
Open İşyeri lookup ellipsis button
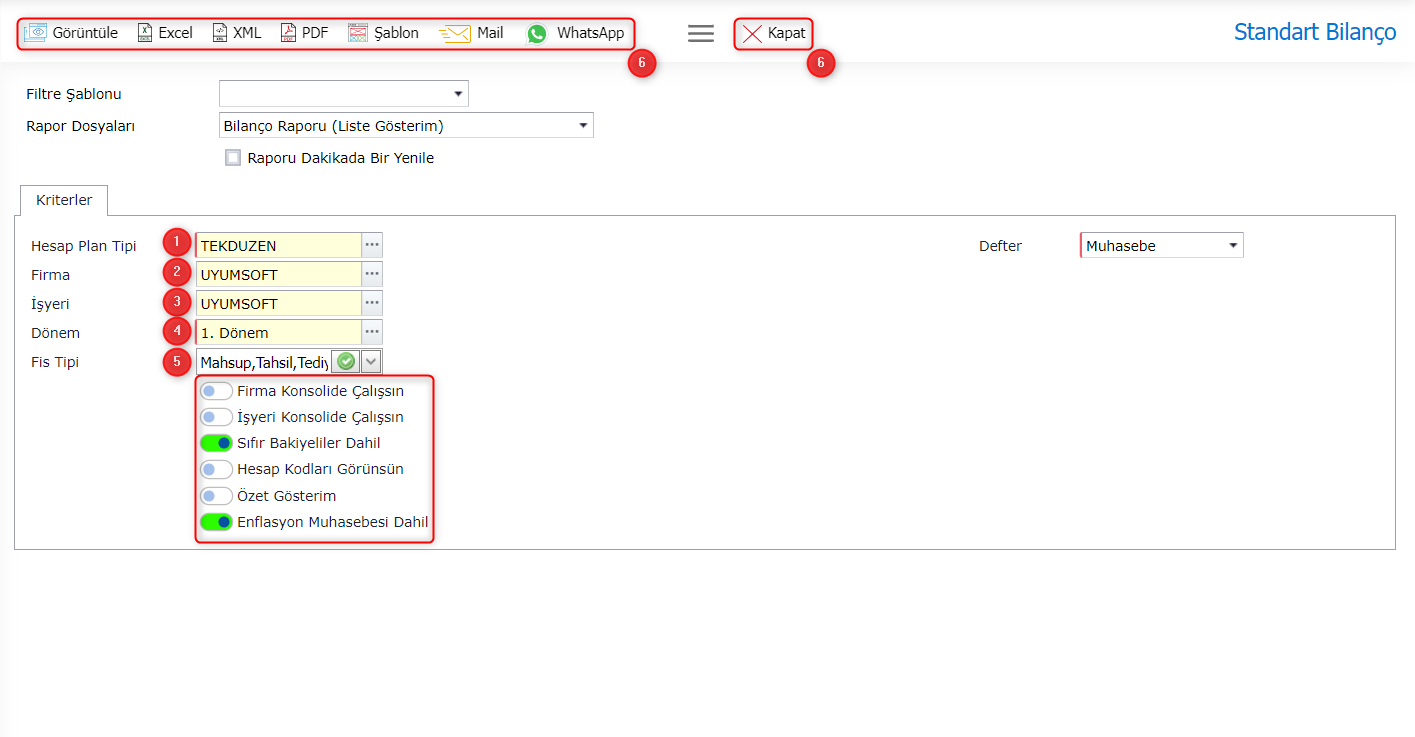[372, 303]
